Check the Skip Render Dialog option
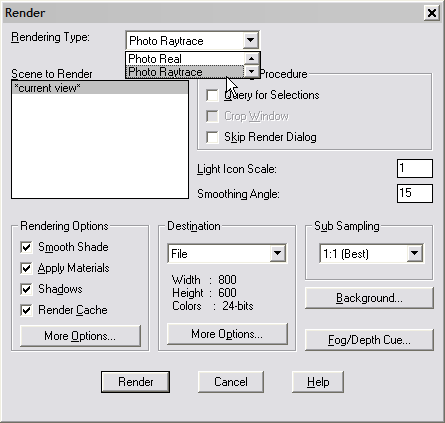 point(212,137)
